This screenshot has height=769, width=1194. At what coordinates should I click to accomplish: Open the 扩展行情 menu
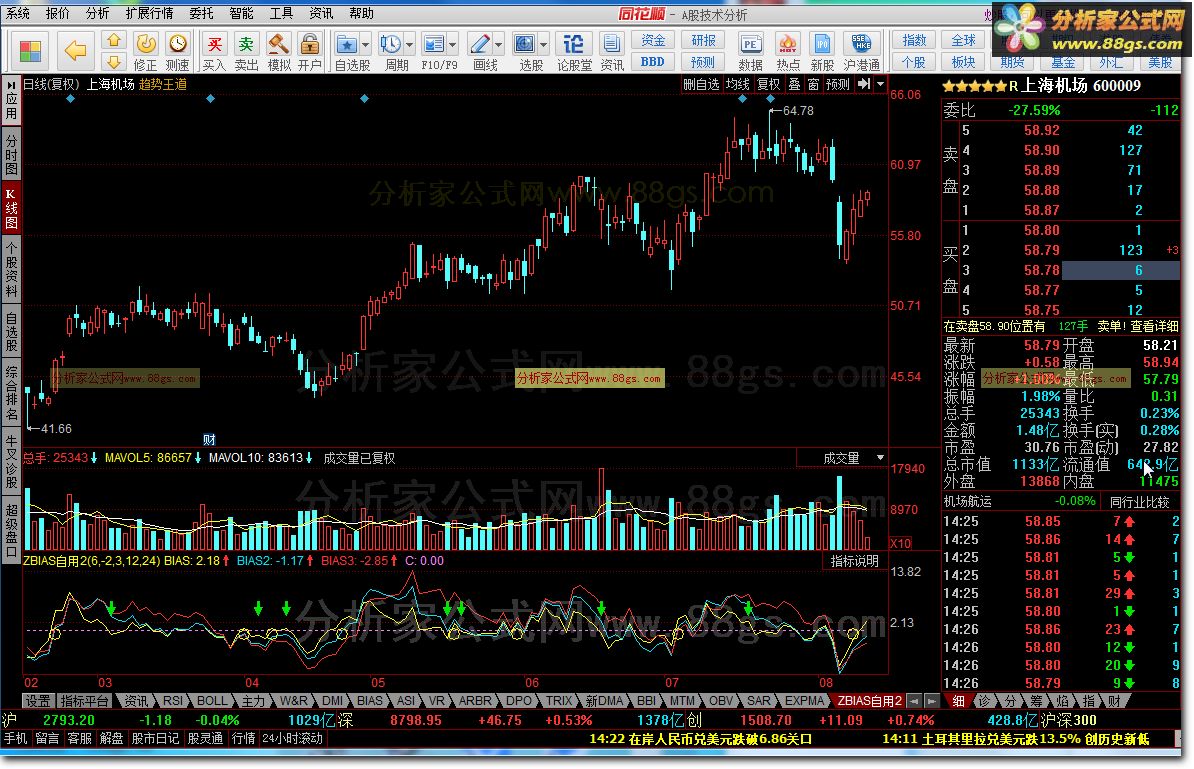click(149, 13)
